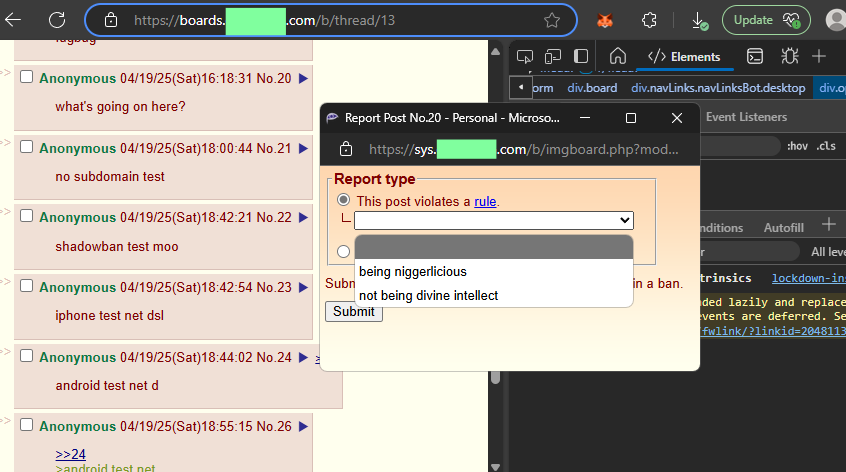Open the Downloads icon in toolbar
The height and width of the screenshot is (472, 846).
coord(699,20)
